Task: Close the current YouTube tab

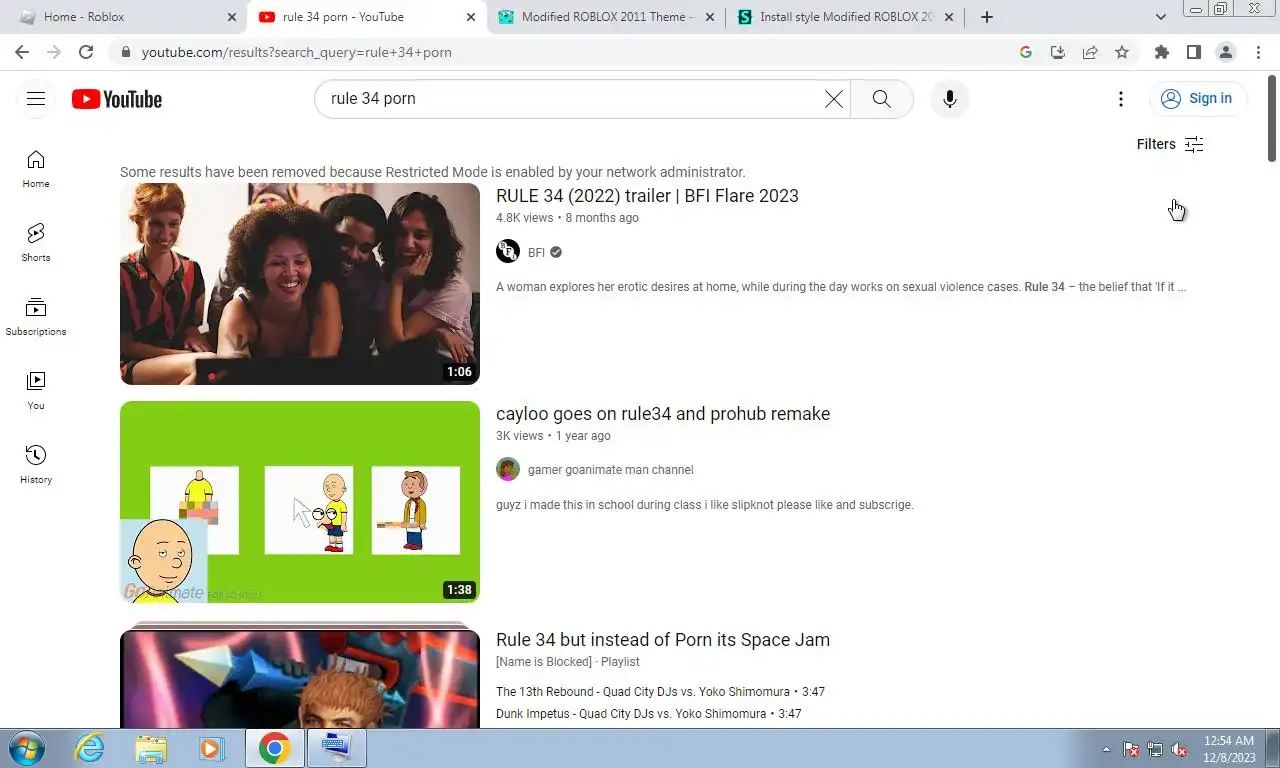Action: (471, 17)
